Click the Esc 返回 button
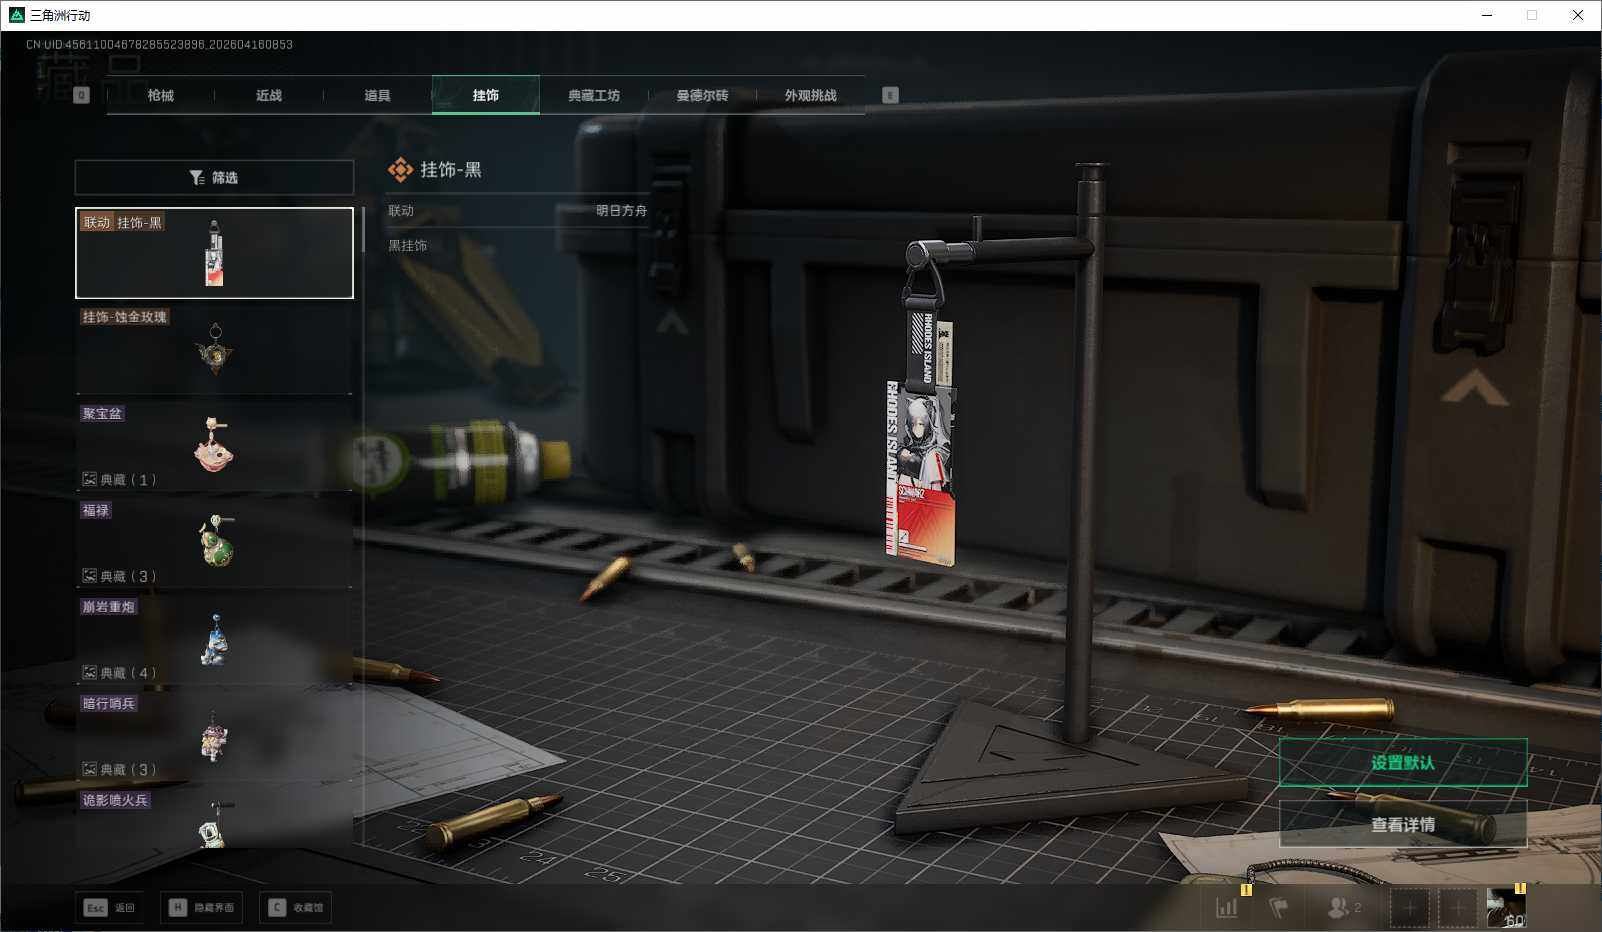Screen dimensions: 1602x932 [109, 908]
